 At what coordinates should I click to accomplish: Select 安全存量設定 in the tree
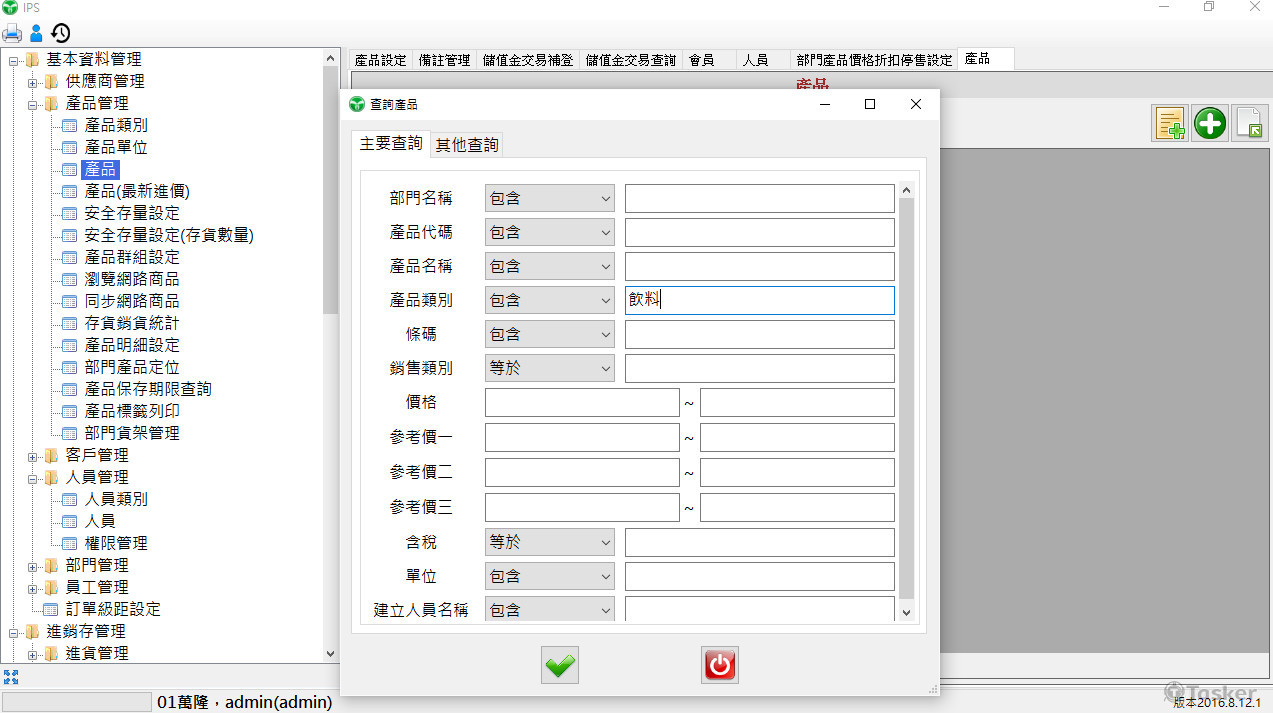[x=132, y=213]
